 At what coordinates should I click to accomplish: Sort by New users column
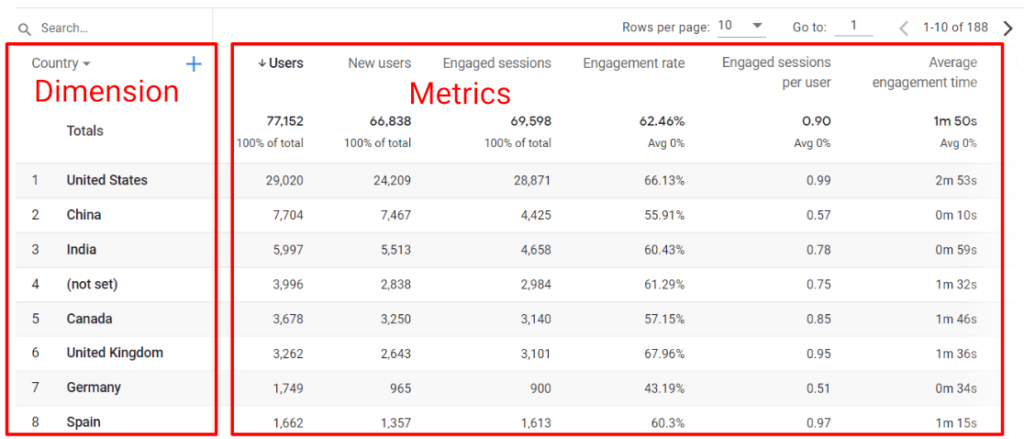(x=379, y=63)
